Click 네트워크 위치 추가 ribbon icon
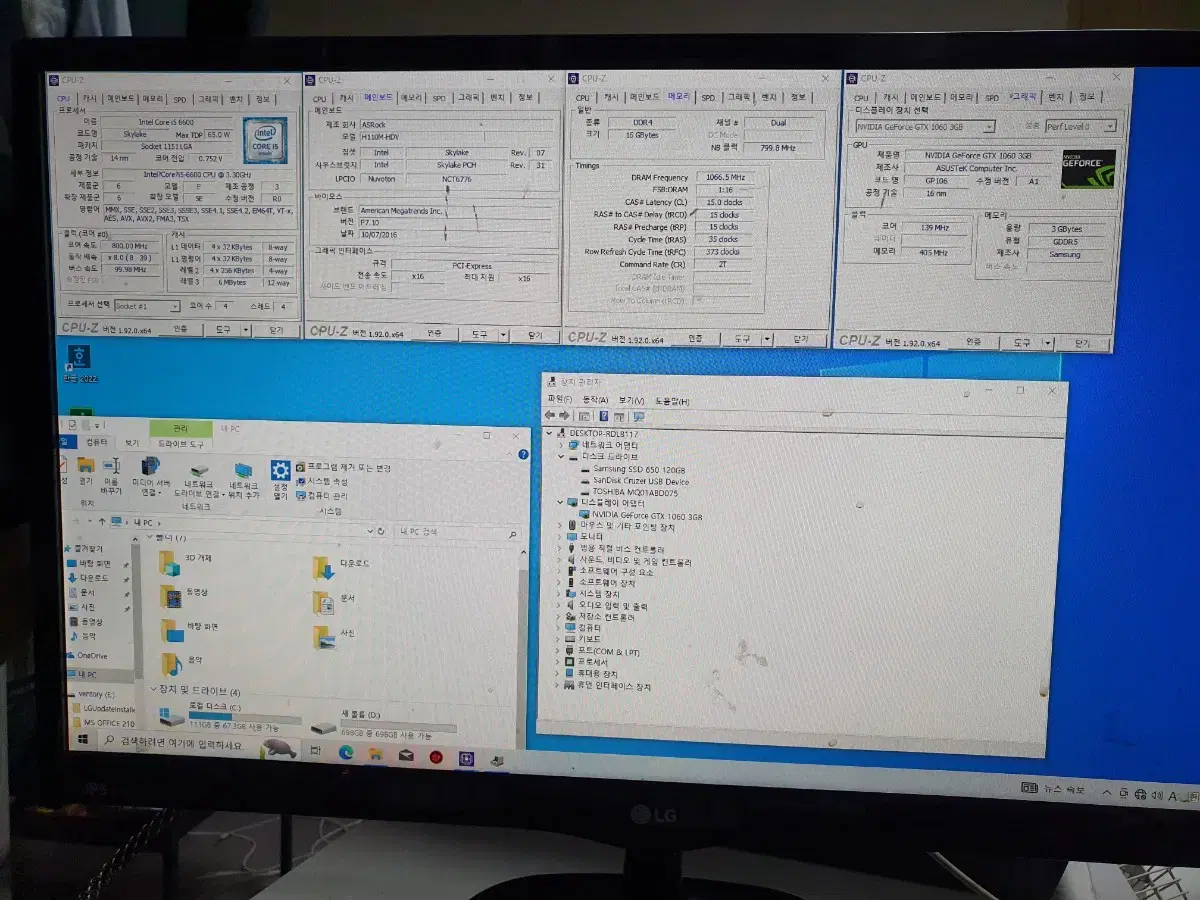This screenshot has height=900, width=1200. (243, 480)
